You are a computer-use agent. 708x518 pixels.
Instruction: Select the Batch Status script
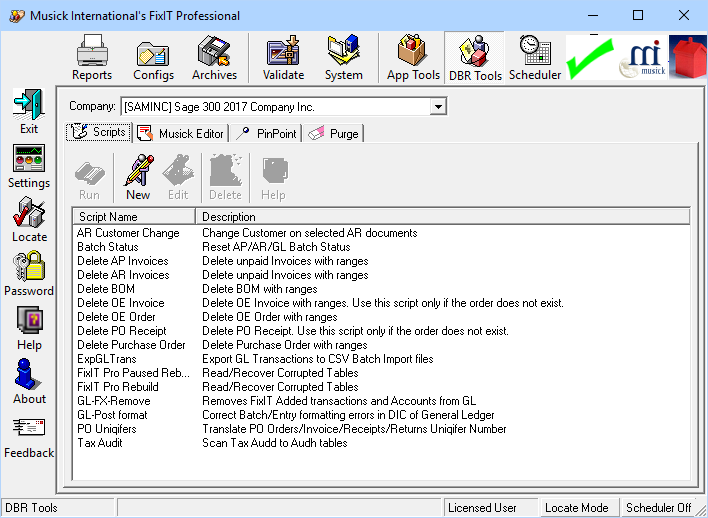[107, 247]
